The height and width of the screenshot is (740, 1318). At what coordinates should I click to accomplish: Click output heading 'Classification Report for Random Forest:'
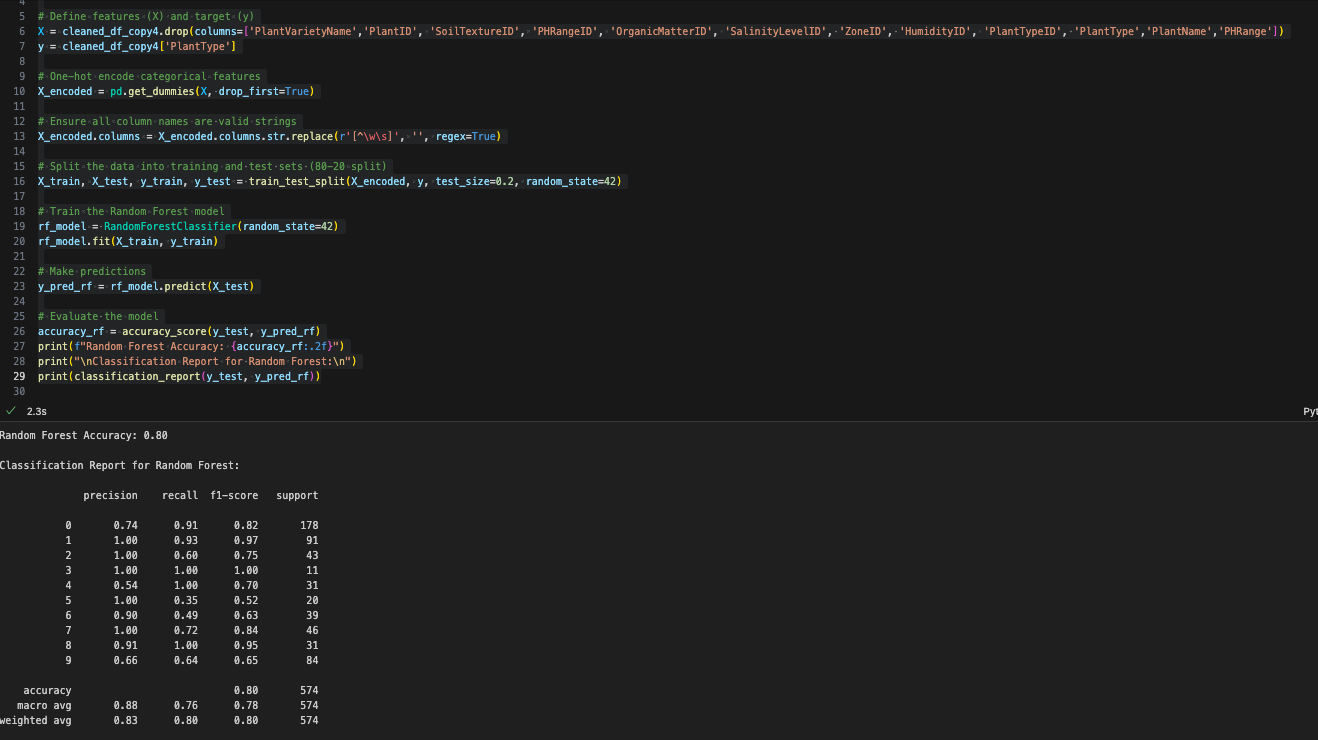point(120,465)
